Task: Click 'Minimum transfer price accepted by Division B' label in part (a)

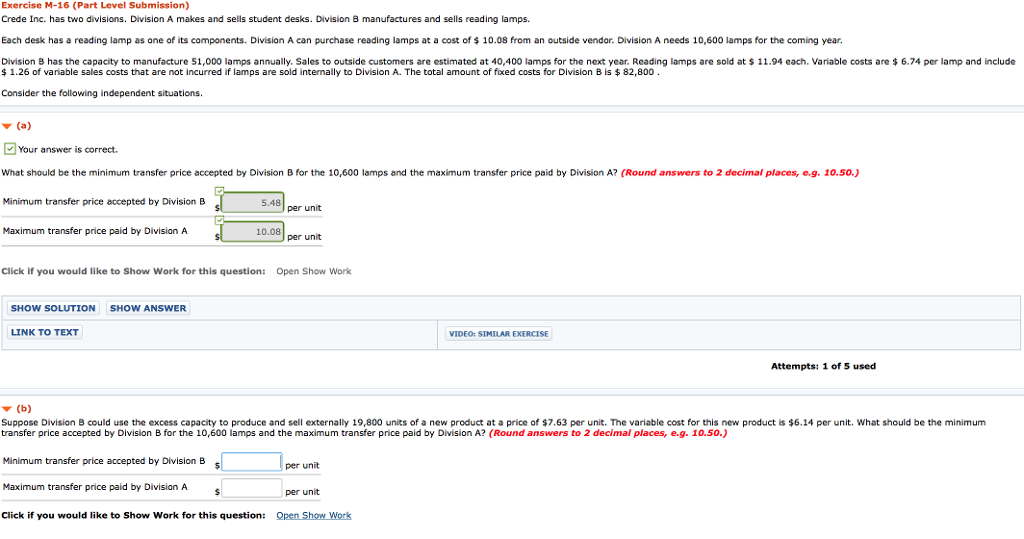Action: [104, 202]
